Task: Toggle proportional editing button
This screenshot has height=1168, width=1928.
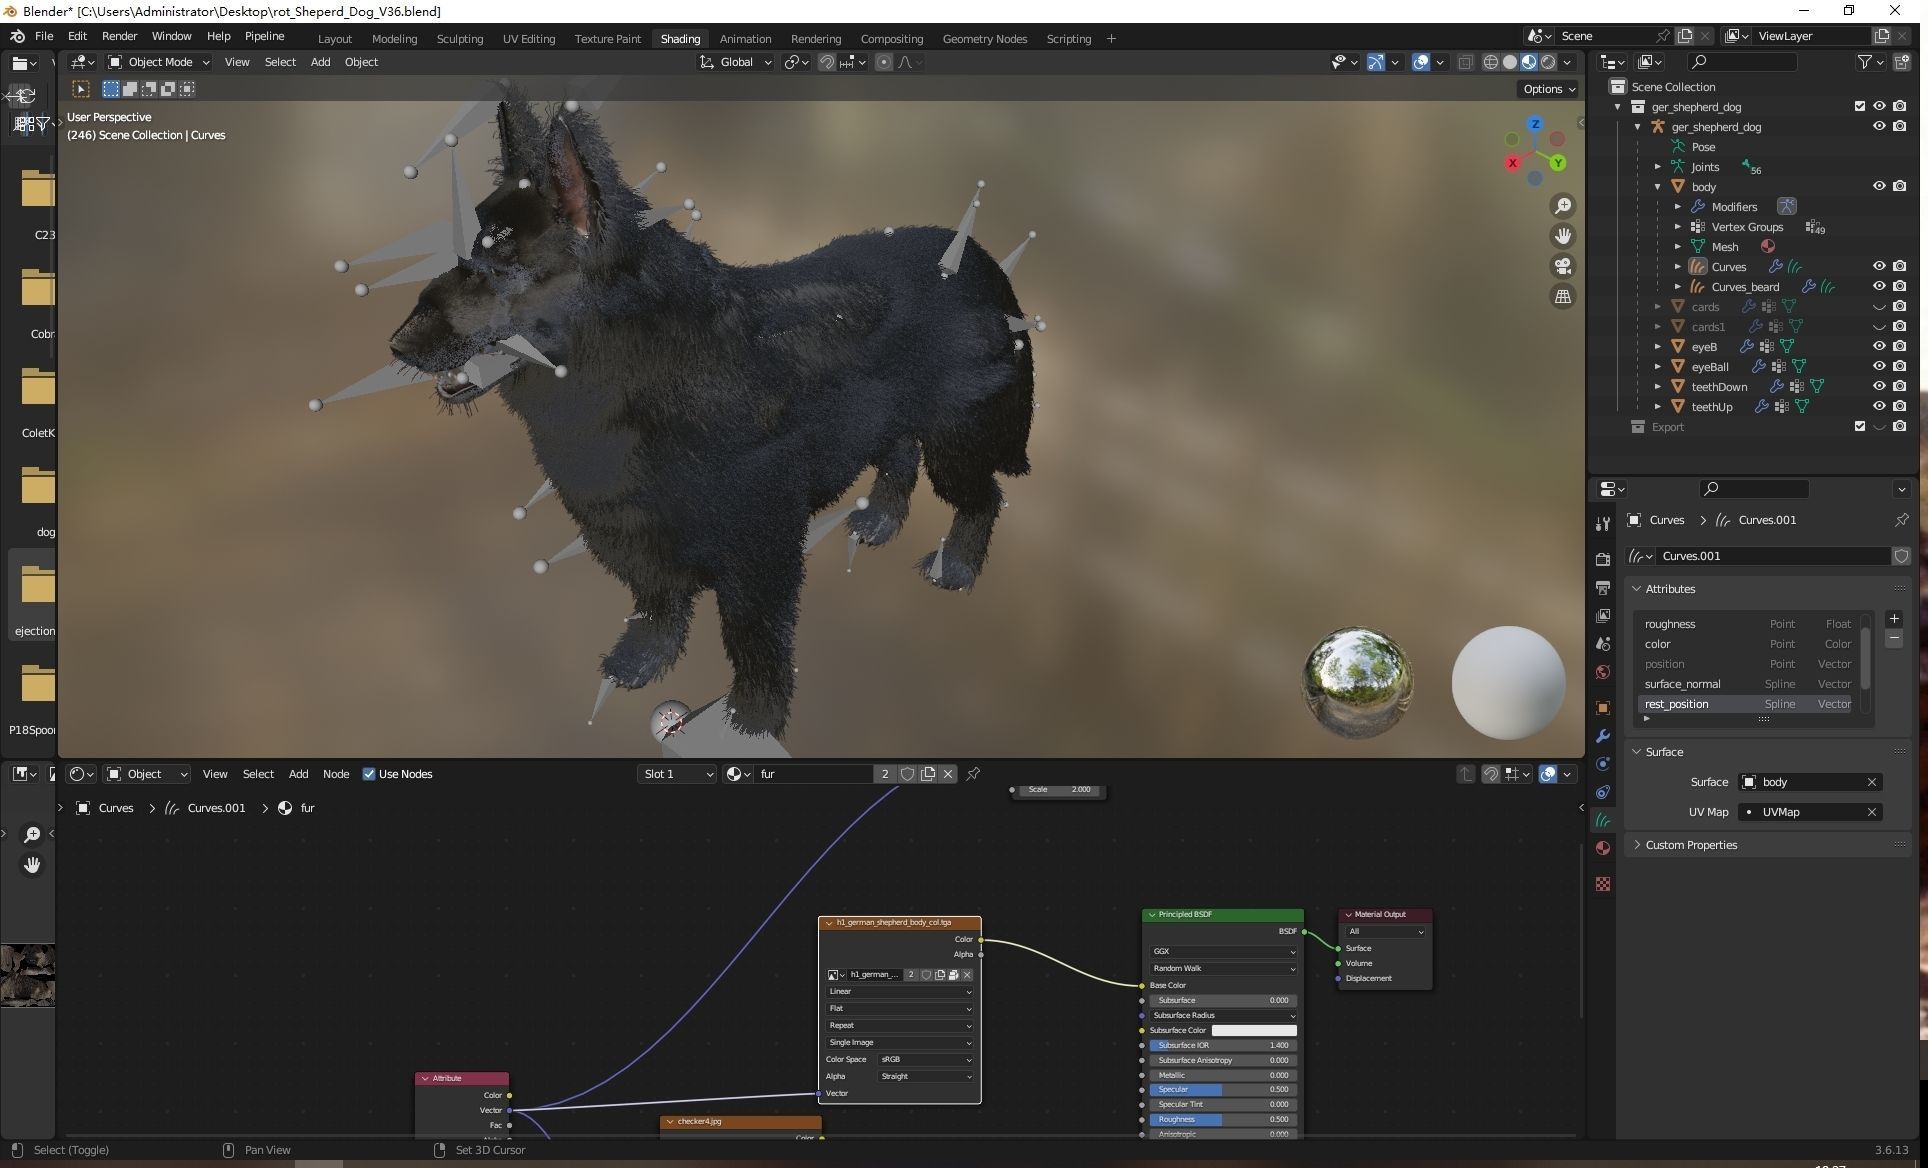Action: pos(883,62)
